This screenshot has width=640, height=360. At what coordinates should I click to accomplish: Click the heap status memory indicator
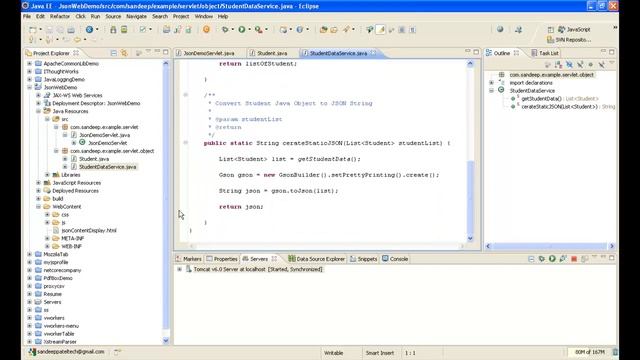(589, 352)
